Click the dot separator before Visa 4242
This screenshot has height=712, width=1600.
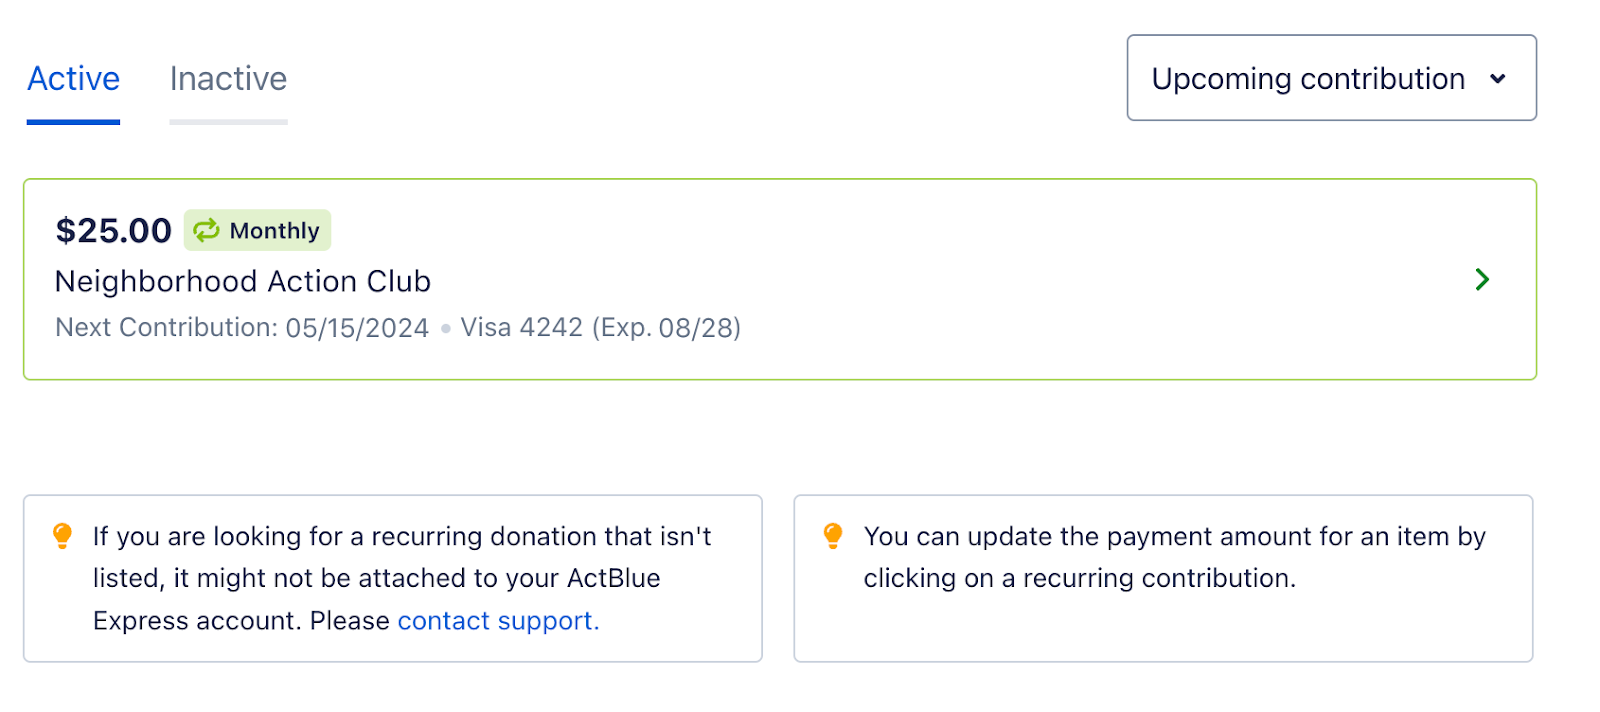point(445,328)
